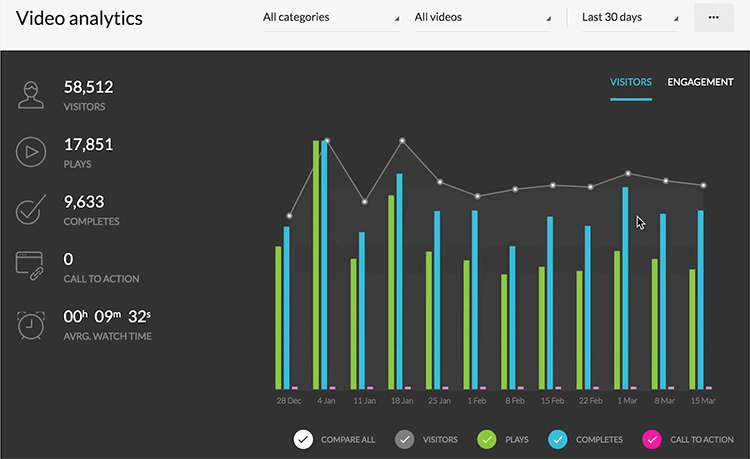Click the 25 Jan axis label
Image resolution: width=750 pixels, height=459 pixels.
tap(440, 401)
